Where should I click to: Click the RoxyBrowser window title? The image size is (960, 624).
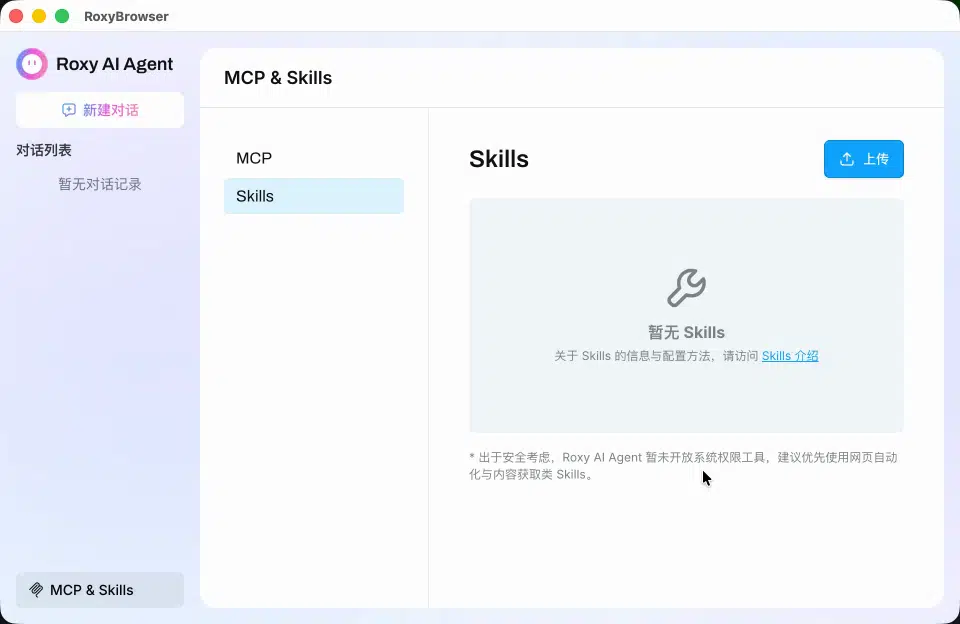(126, 17)
